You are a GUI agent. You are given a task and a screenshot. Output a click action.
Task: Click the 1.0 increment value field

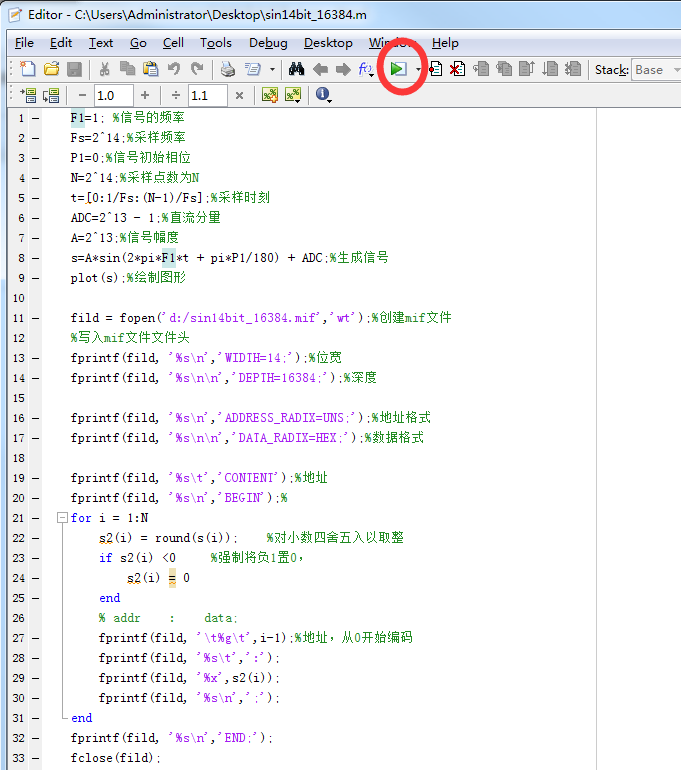click(113, 95)
